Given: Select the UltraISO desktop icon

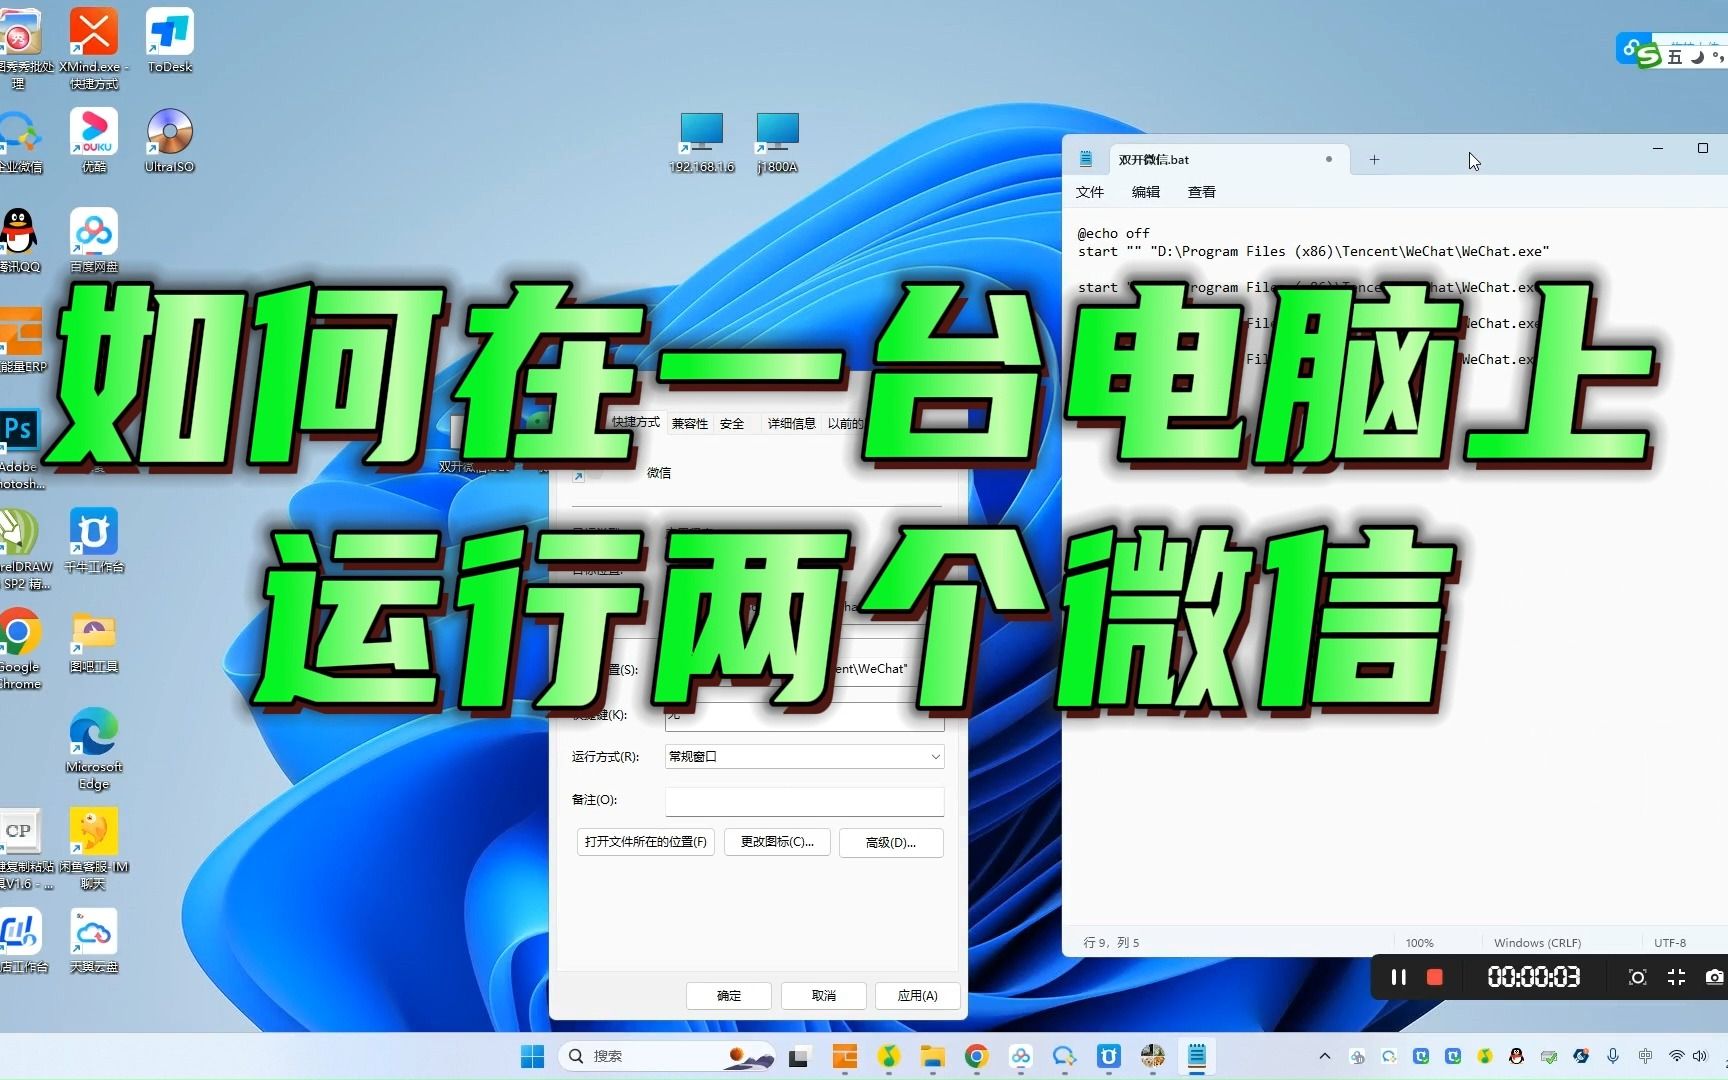Looking at the screenshot, I should 170,140.
